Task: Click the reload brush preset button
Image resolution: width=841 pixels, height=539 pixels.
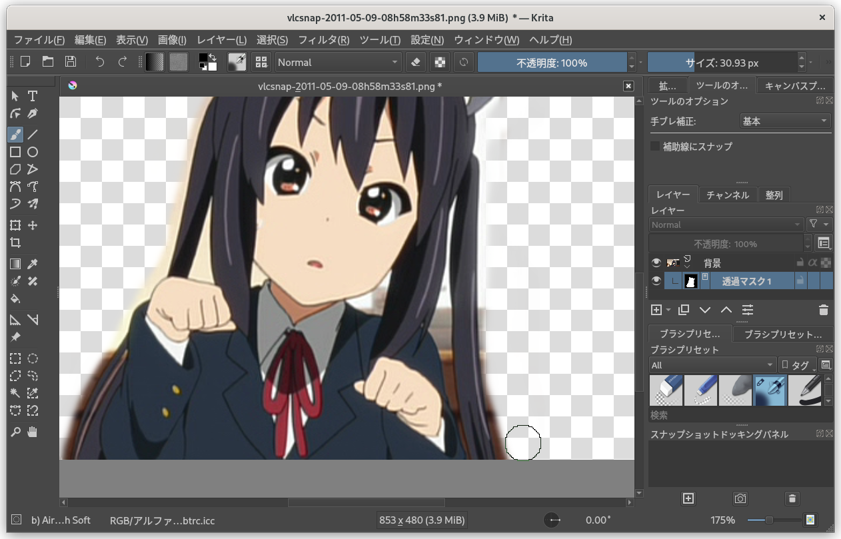Action: click(463, 62)
